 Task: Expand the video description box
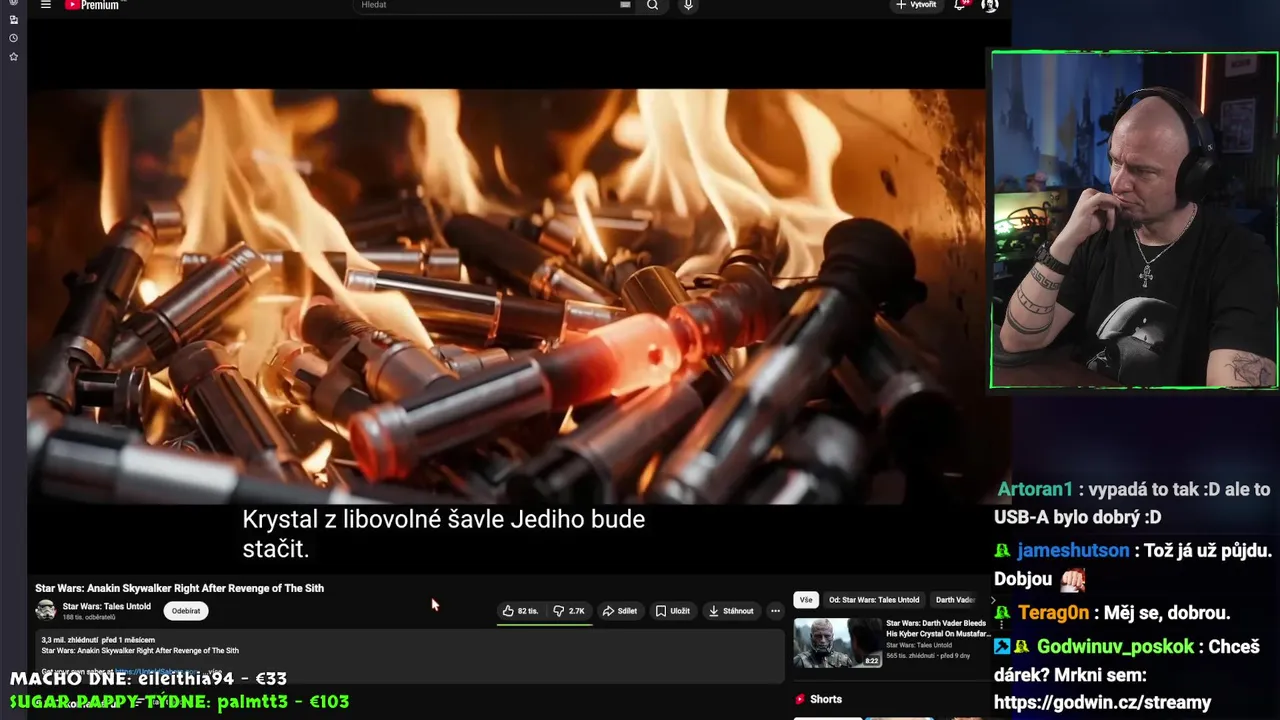click(411, 655)
